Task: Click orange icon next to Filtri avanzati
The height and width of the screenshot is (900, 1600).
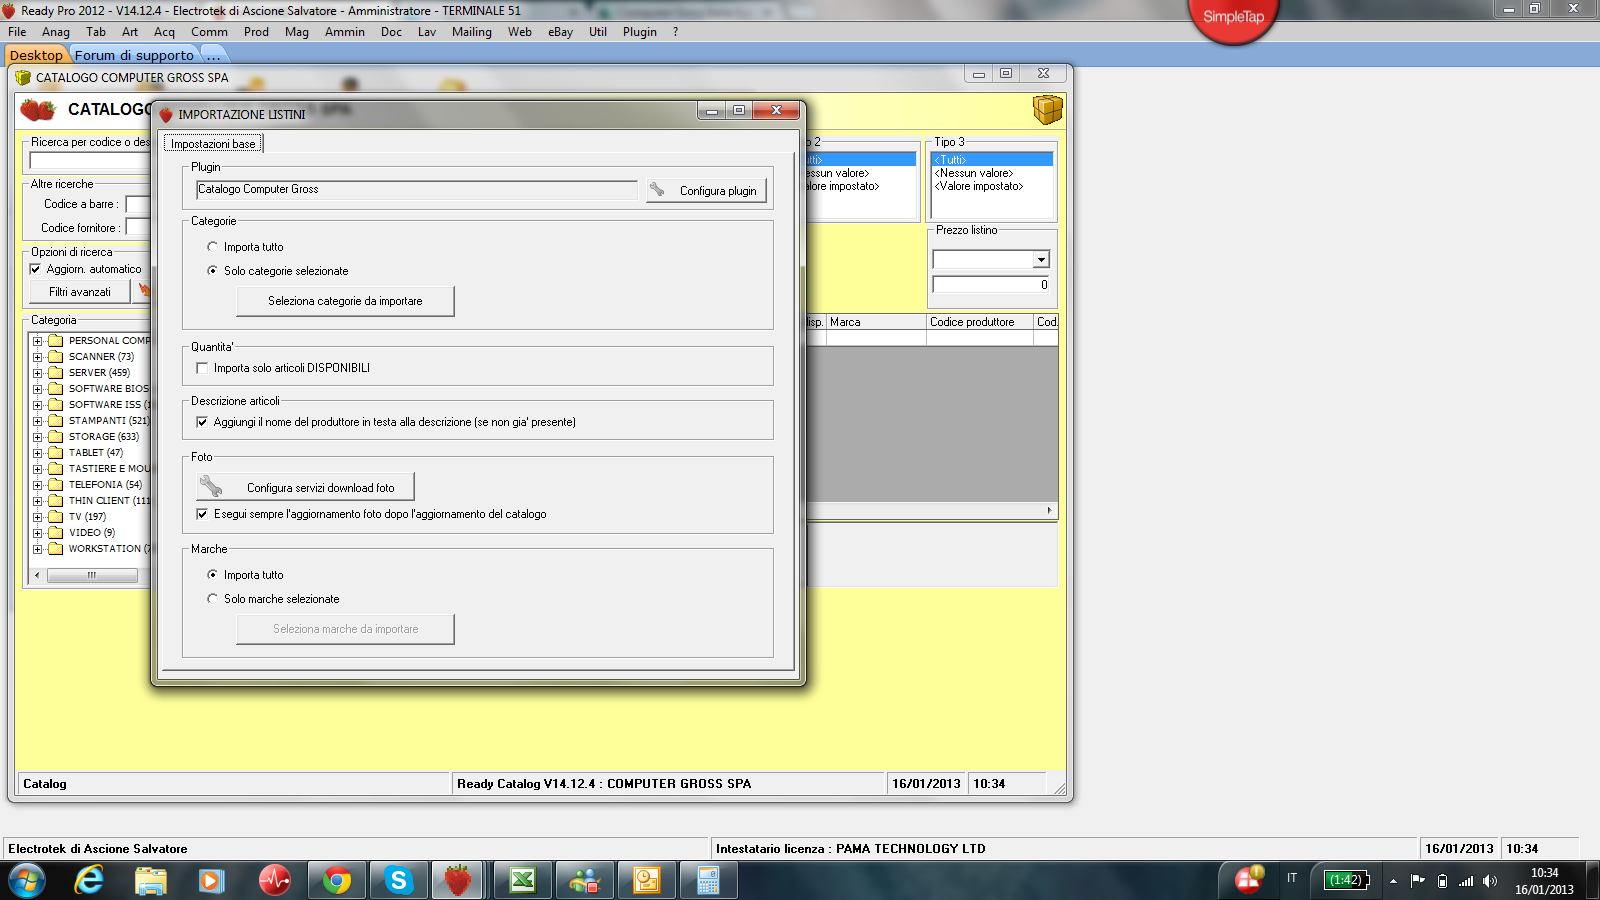Action: click(x=143, y=291)
